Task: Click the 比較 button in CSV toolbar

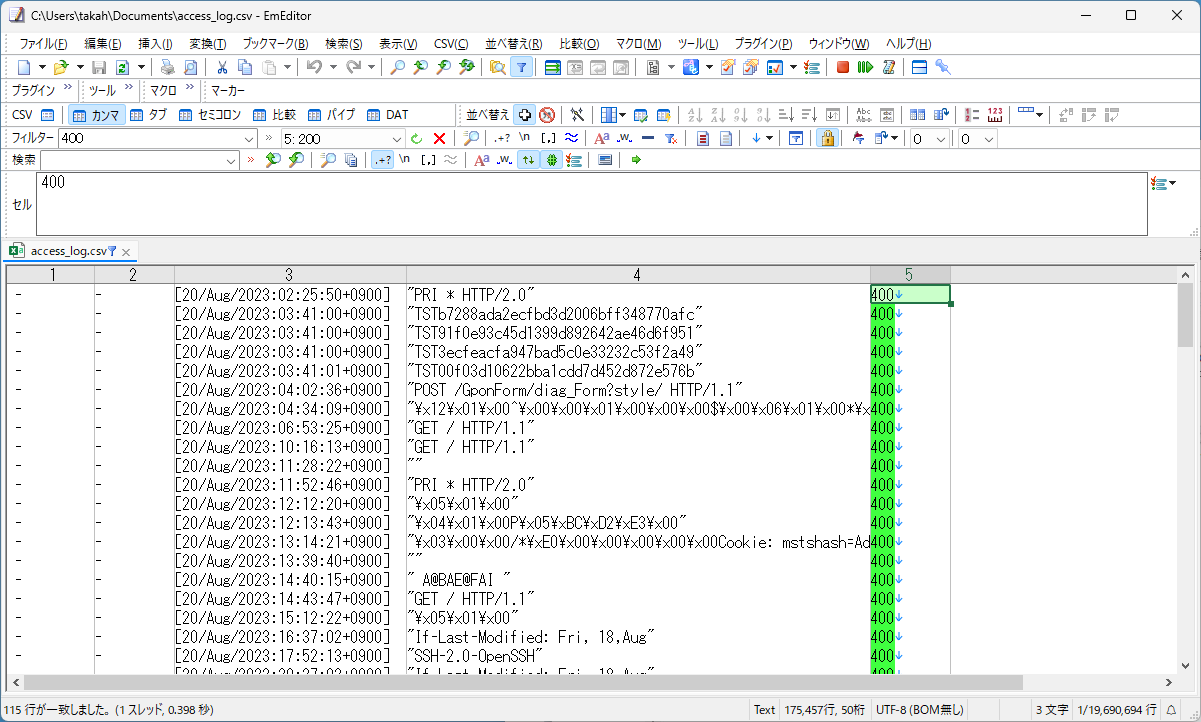Action: (x=275, y=114)
